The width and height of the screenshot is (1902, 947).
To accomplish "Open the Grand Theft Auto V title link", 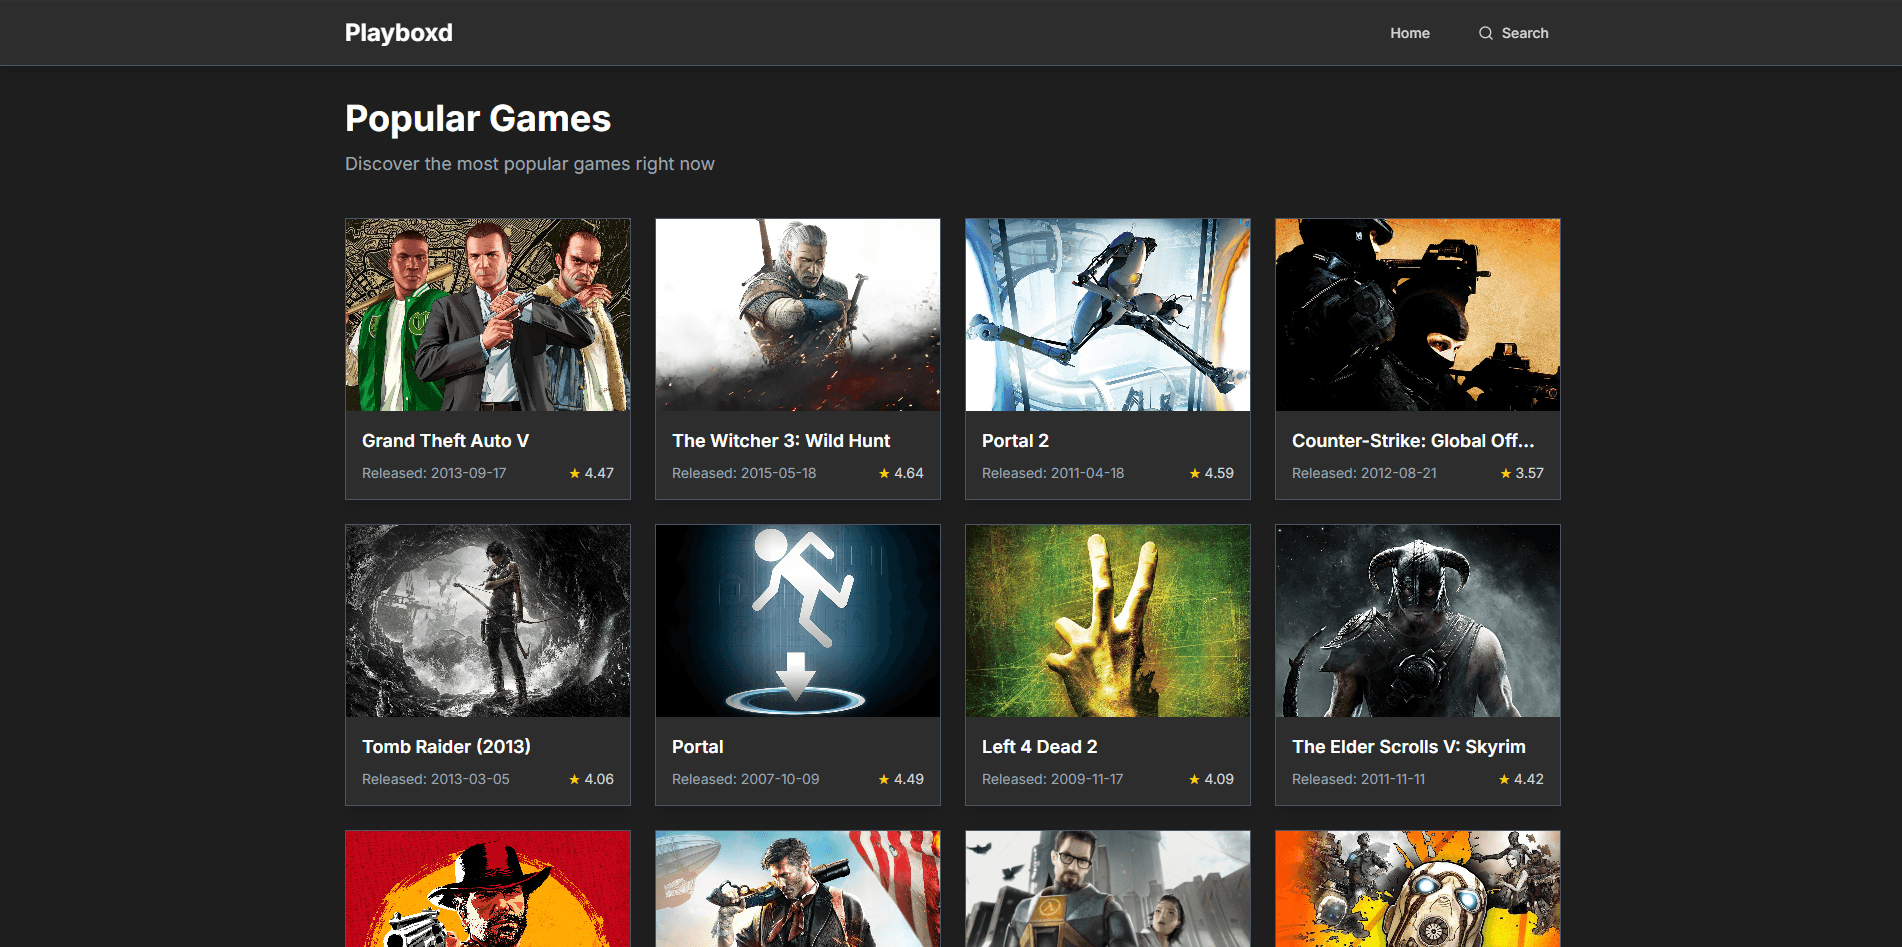I will click(x=445, y=440).
